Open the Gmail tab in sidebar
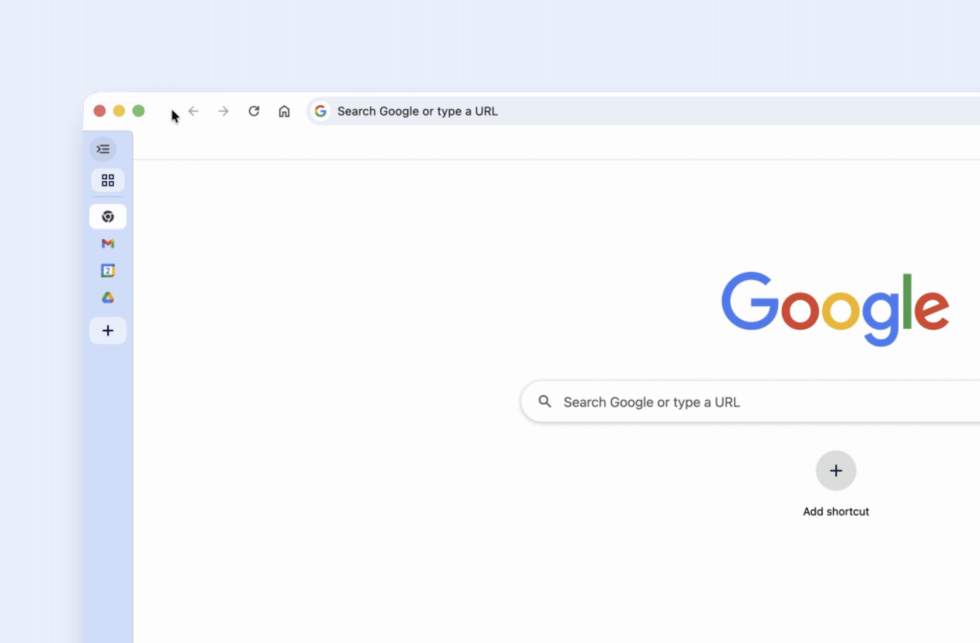This screenshot has width=980, height=643. coord(108,244)
